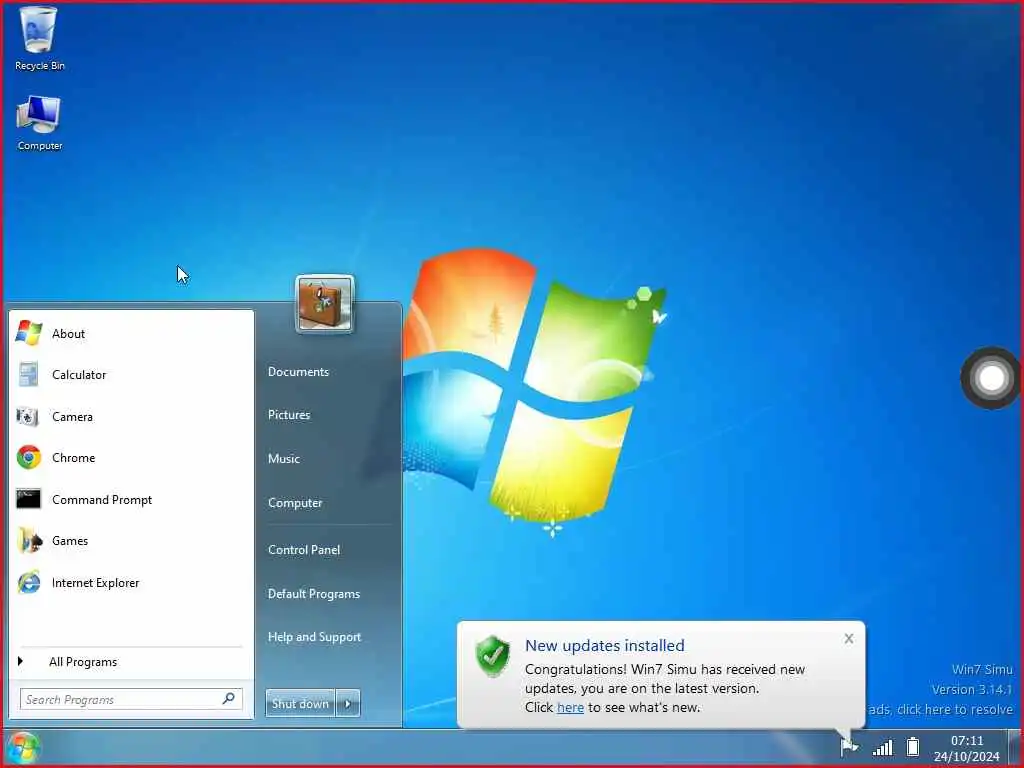Click the network signal tray icon

883,747
